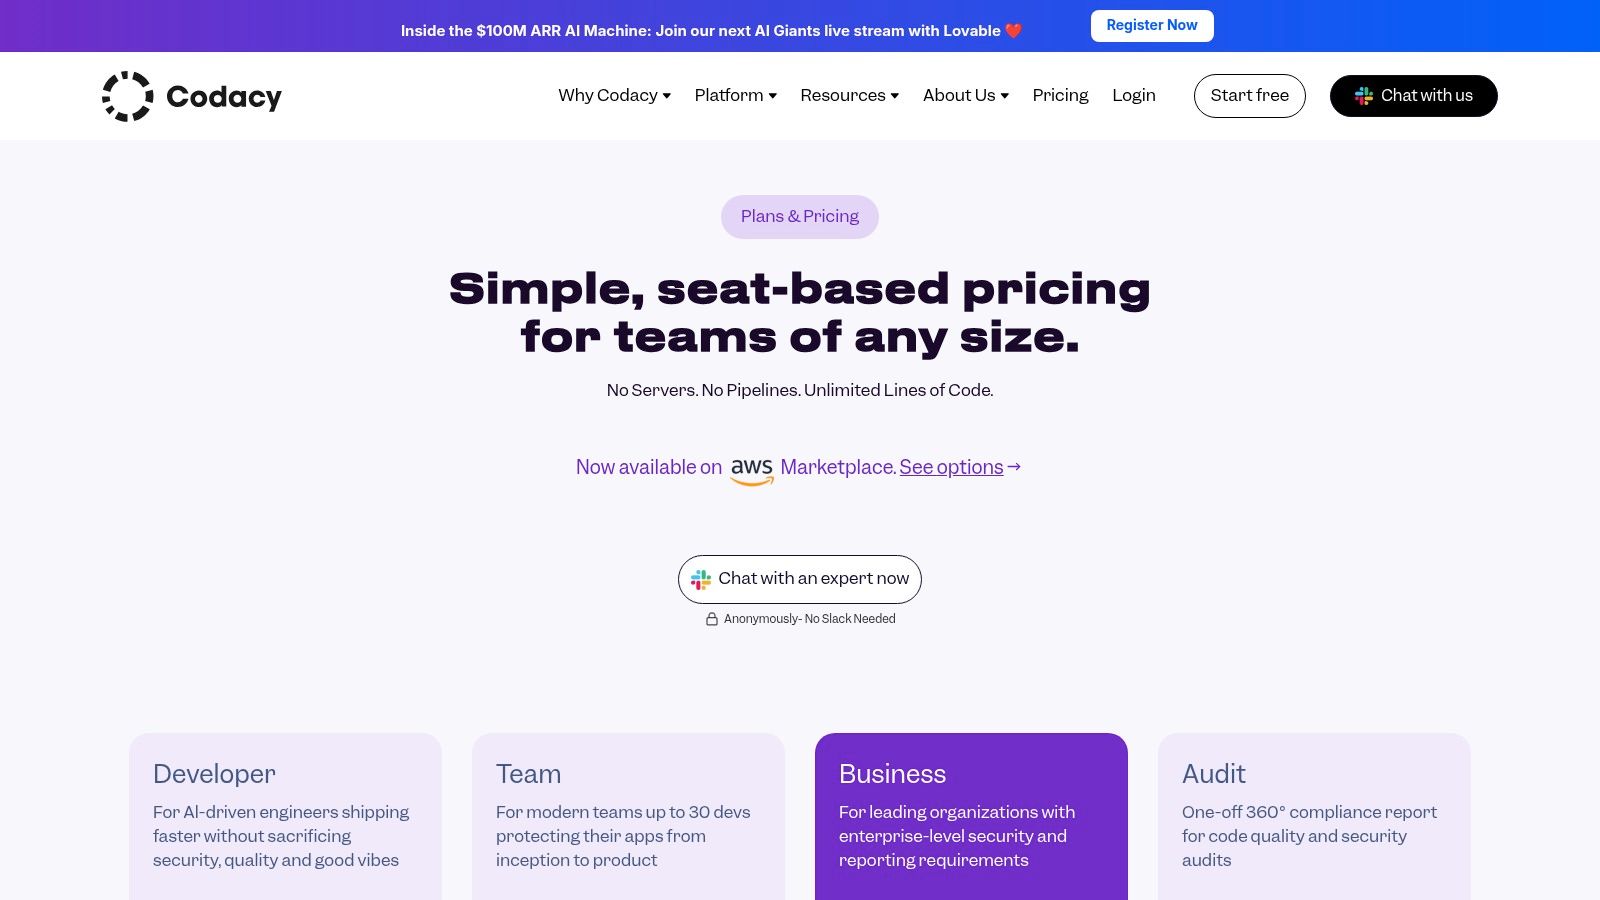This screenshot has width=1600, height=900.
Task: Click the AWS logo
Action: [752, 469]
